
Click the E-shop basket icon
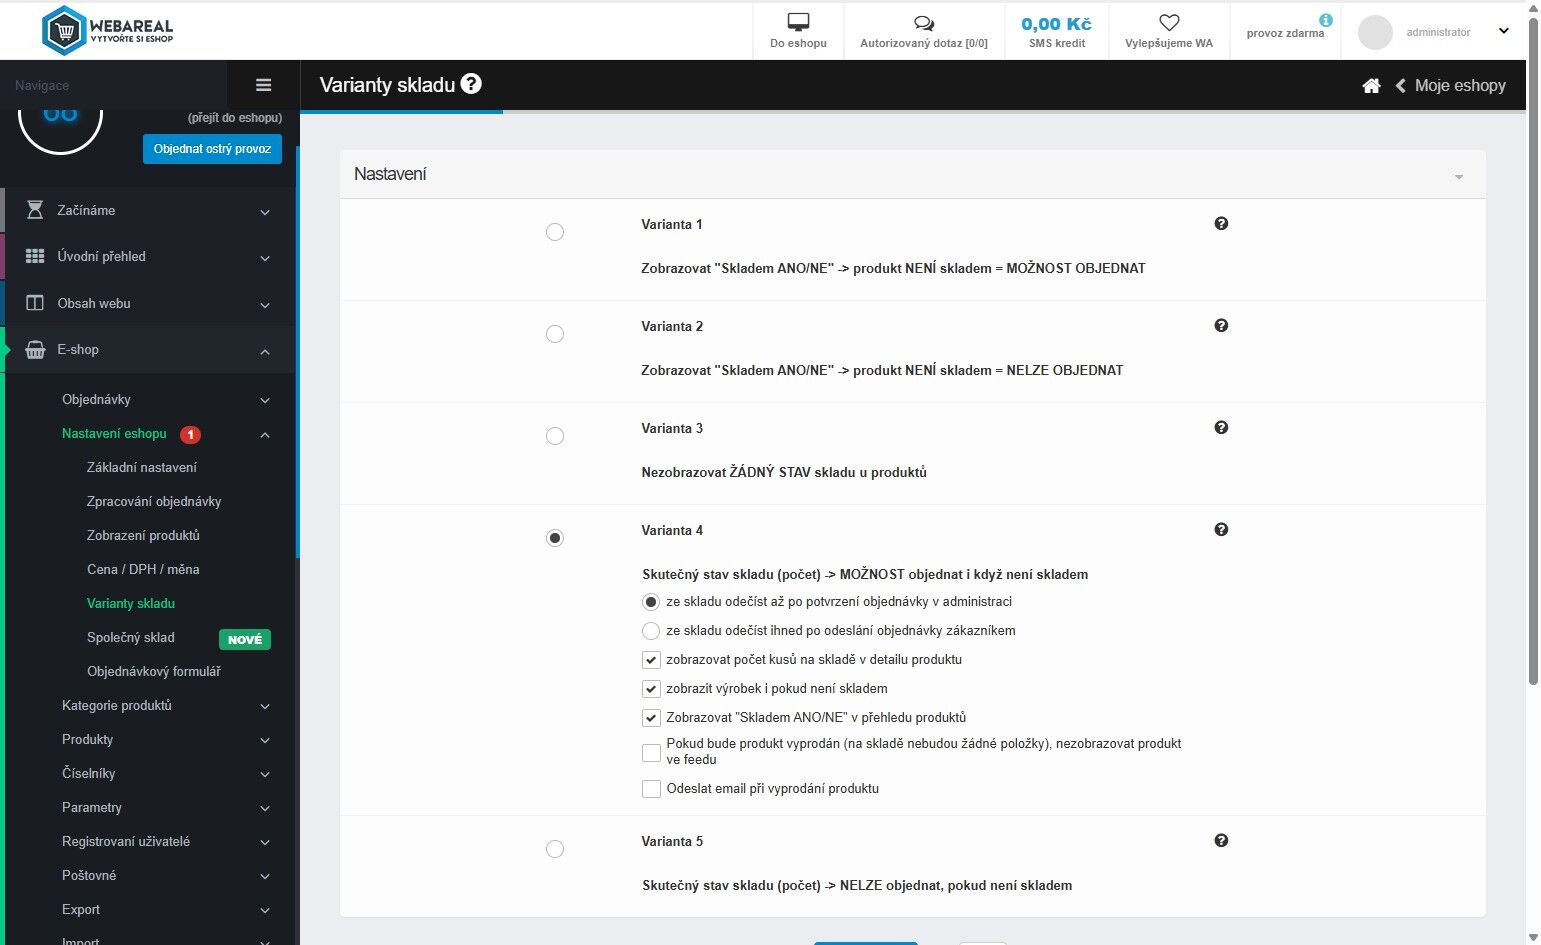pos(35,350)
